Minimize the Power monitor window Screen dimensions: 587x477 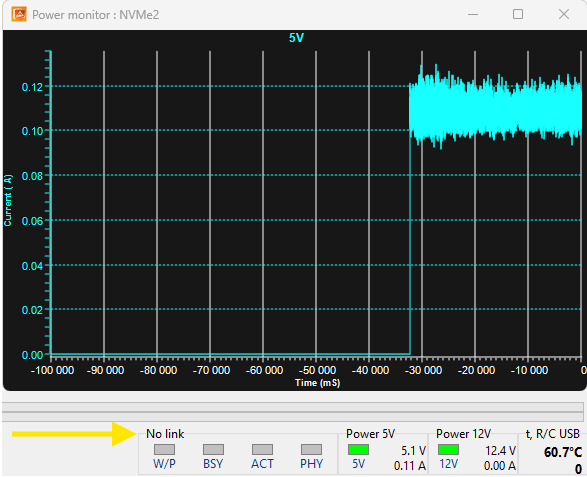(473, 15)
